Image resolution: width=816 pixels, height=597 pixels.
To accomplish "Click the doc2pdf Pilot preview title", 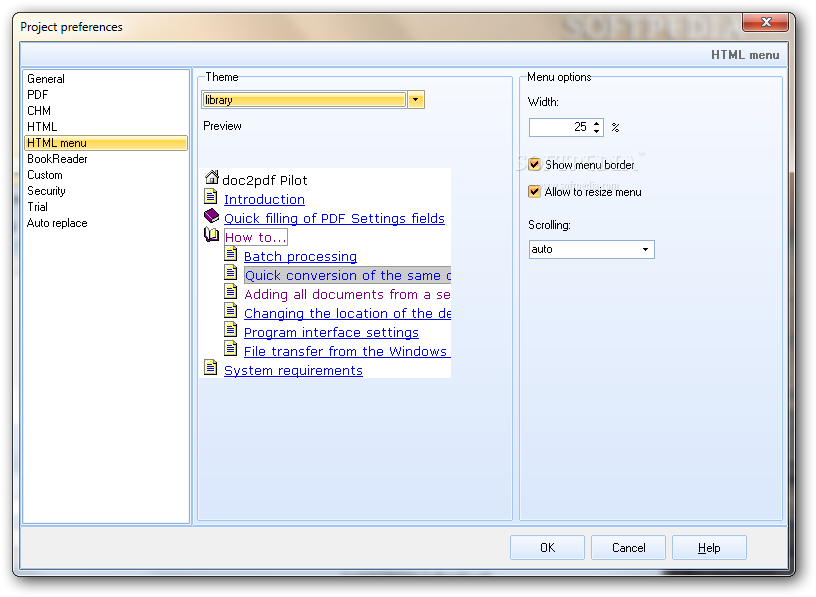I will tap(264, 180).
